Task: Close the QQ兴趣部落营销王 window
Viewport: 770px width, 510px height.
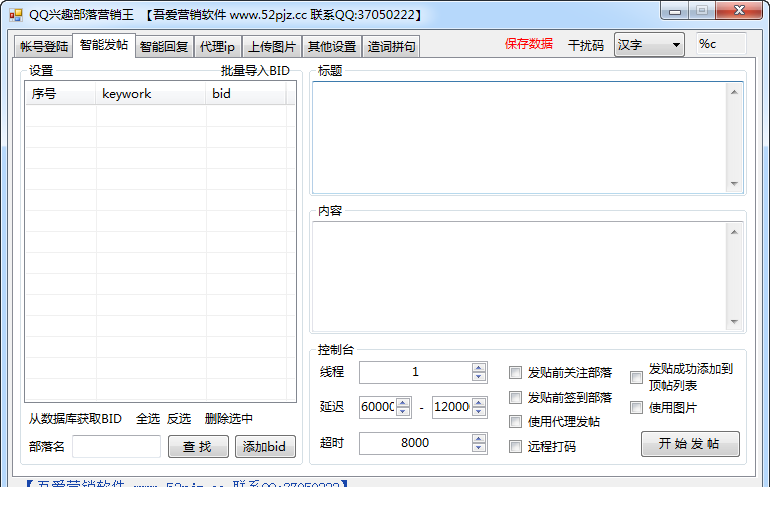Action: point(740,10)
